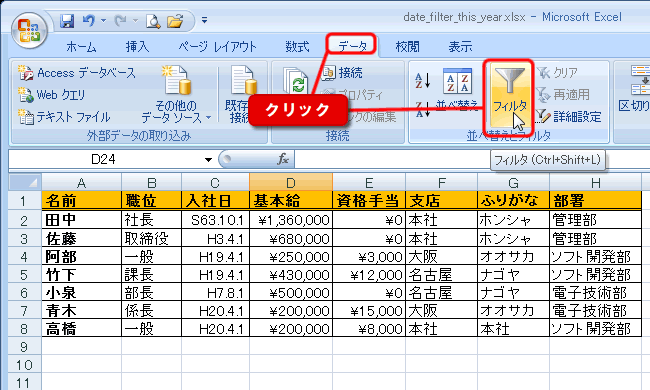
Task: Switch to the データ ribbon tab
Action: pyautogui.click(x=352, y=46)
